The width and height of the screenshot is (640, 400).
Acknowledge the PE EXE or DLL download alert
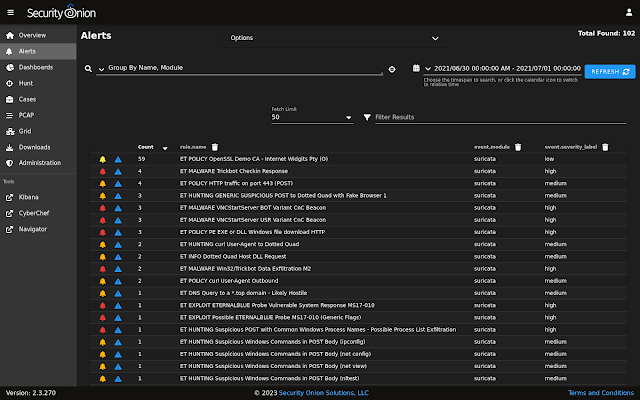(x=102, y=233)
